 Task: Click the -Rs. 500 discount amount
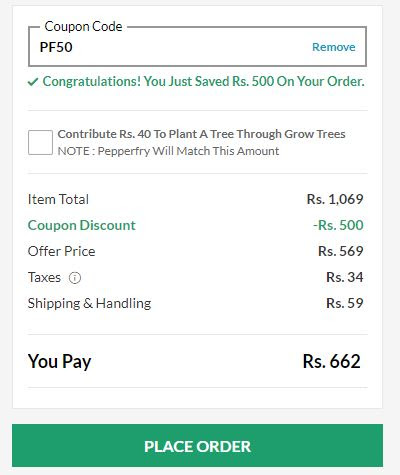[338, 225]
